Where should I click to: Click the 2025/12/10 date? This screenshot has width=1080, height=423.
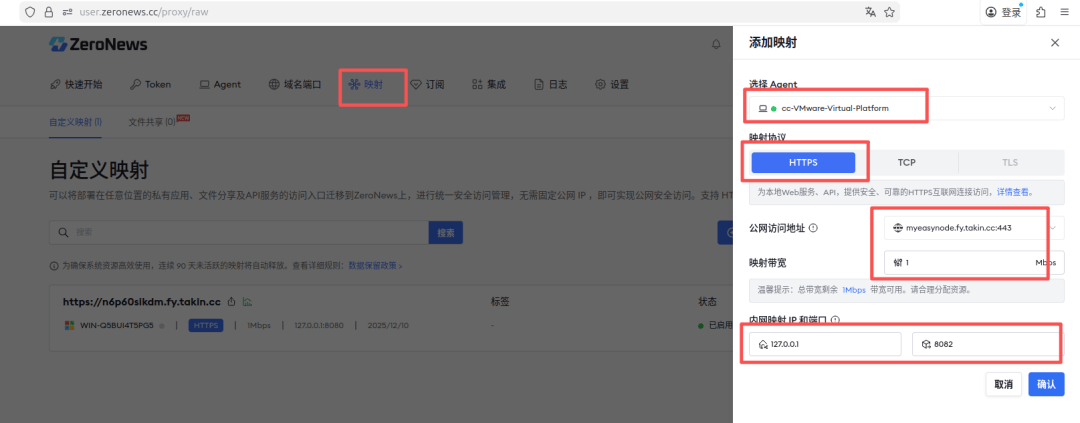pyautogui.click(x=388, y=325)
